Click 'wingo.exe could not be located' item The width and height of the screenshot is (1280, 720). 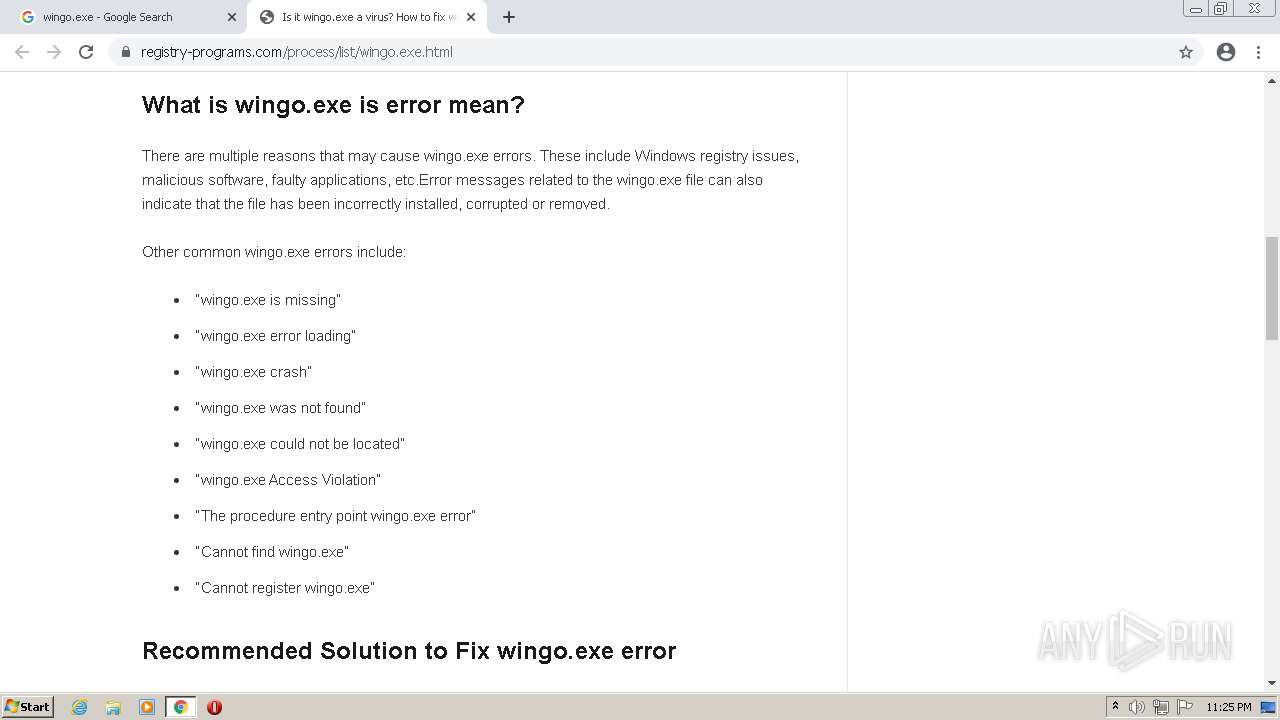pyautogui.click(x=300, y=444)
